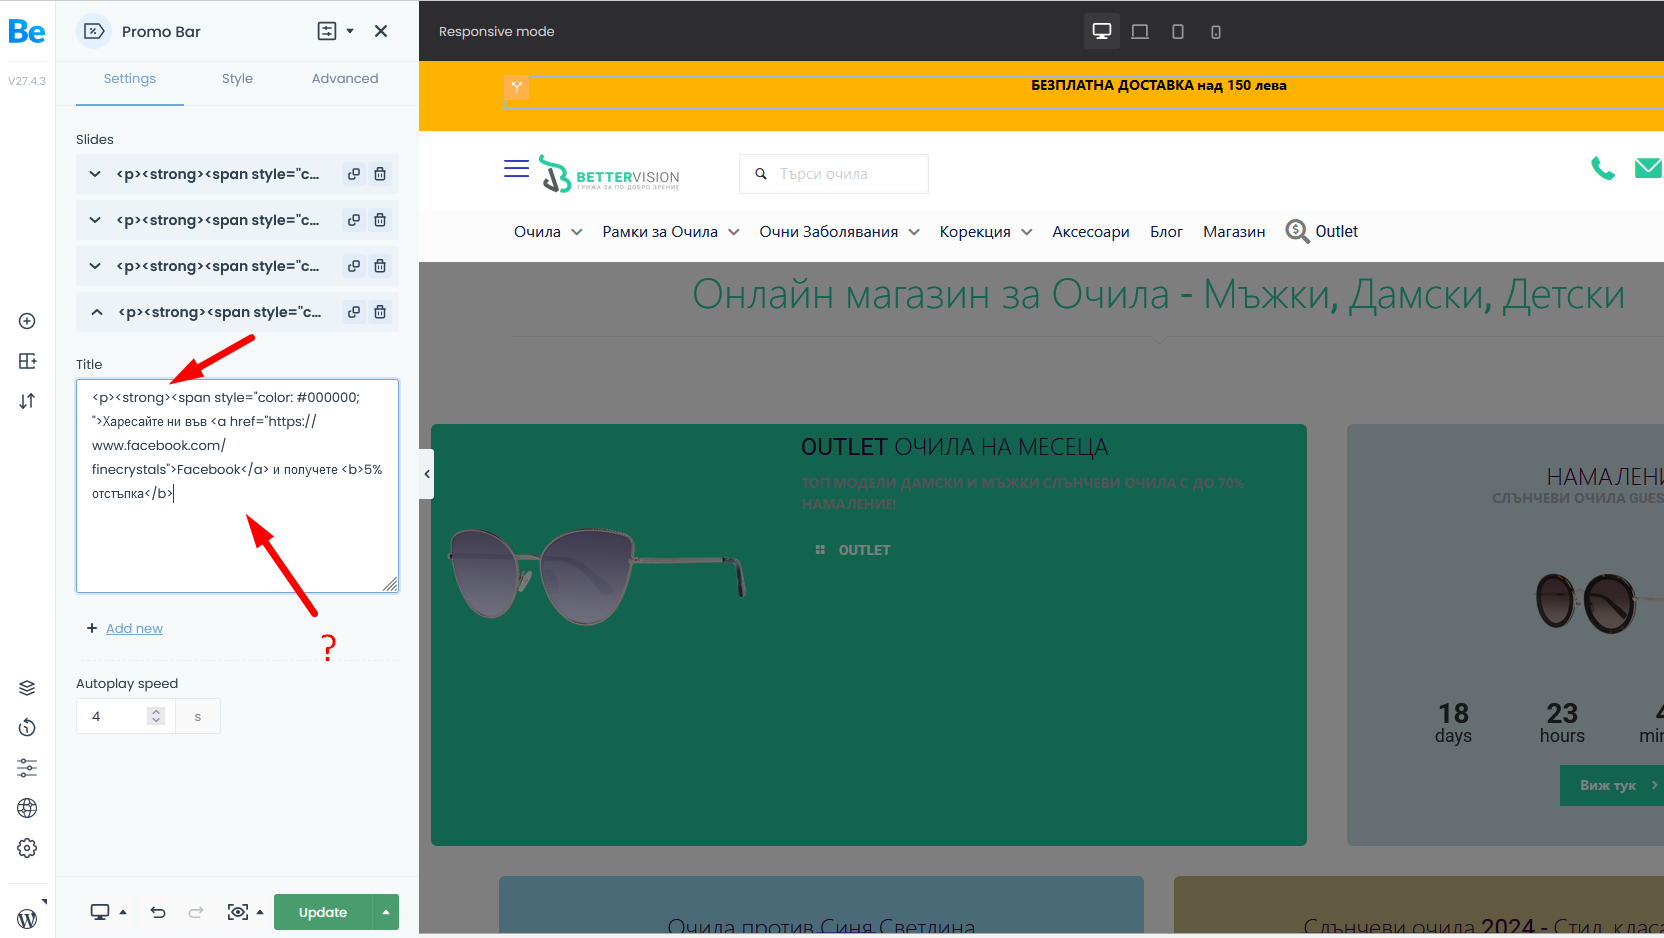Image resolution: width=1664 pixels, height=938 pixels.
Task: Select laptop view in responsive mode
Action: click(1140, 31)
